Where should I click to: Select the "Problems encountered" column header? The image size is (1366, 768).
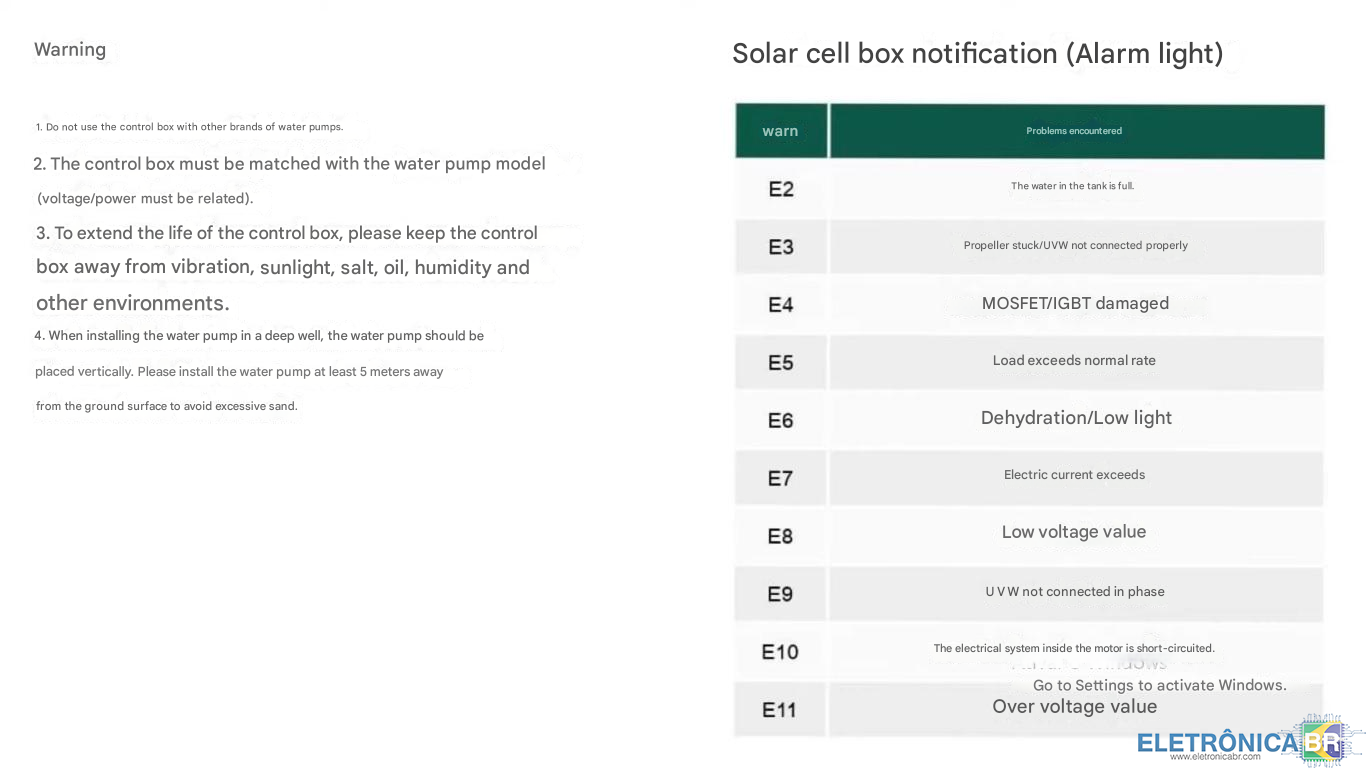1074,131
